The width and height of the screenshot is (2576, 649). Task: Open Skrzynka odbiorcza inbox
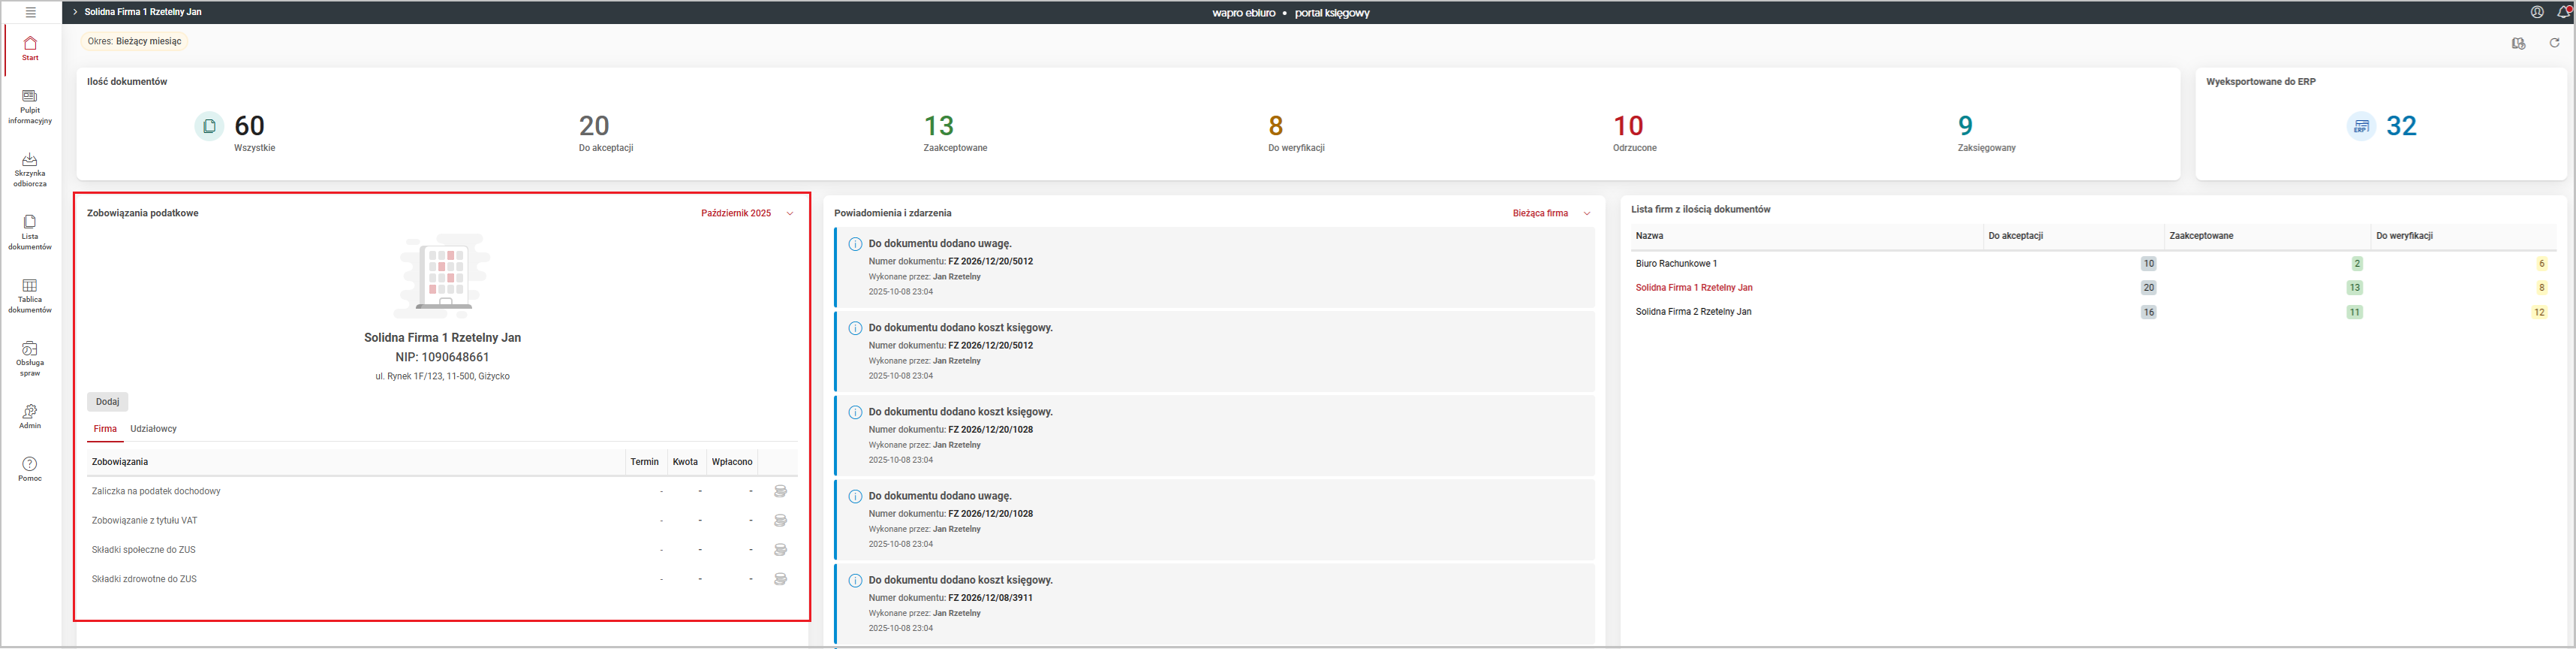[x=30, y=170]
